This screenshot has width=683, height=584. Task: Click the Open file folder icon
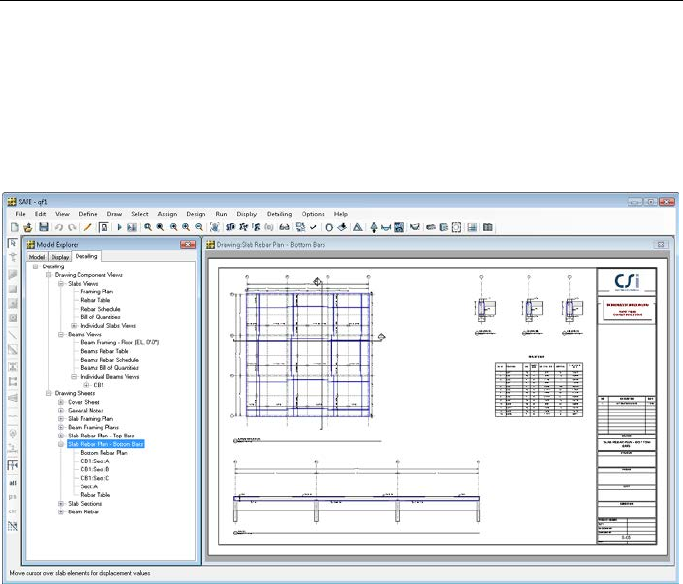tap(30, 228)
